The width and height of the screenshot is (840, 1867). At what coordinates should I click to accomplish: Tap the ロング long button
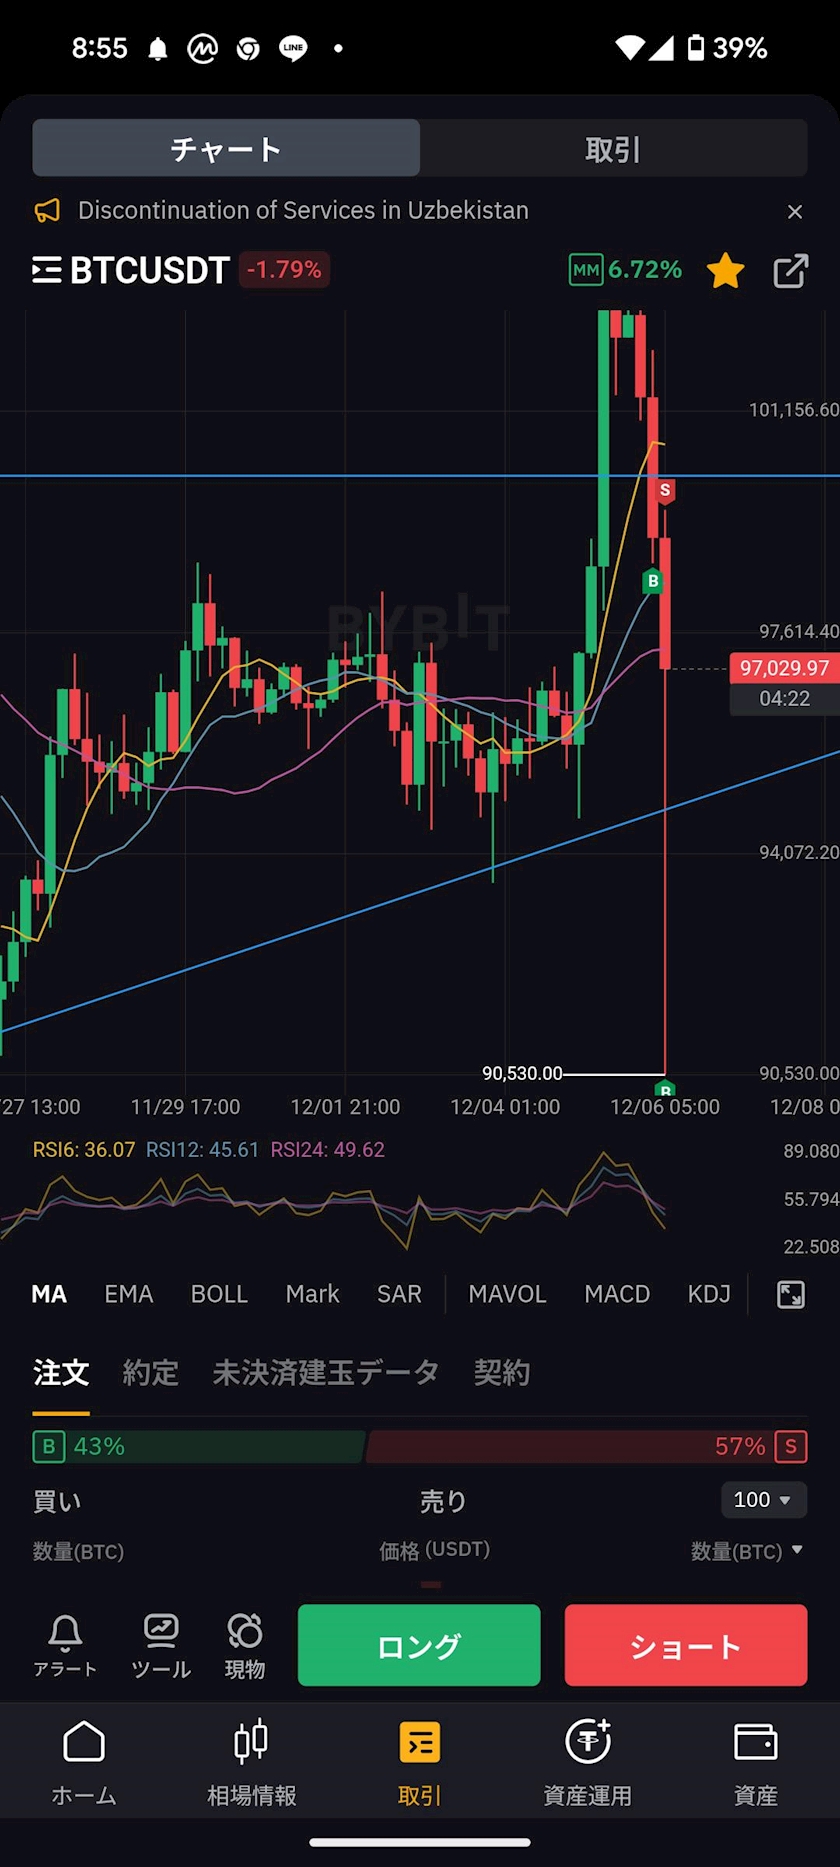point(419,1645)
